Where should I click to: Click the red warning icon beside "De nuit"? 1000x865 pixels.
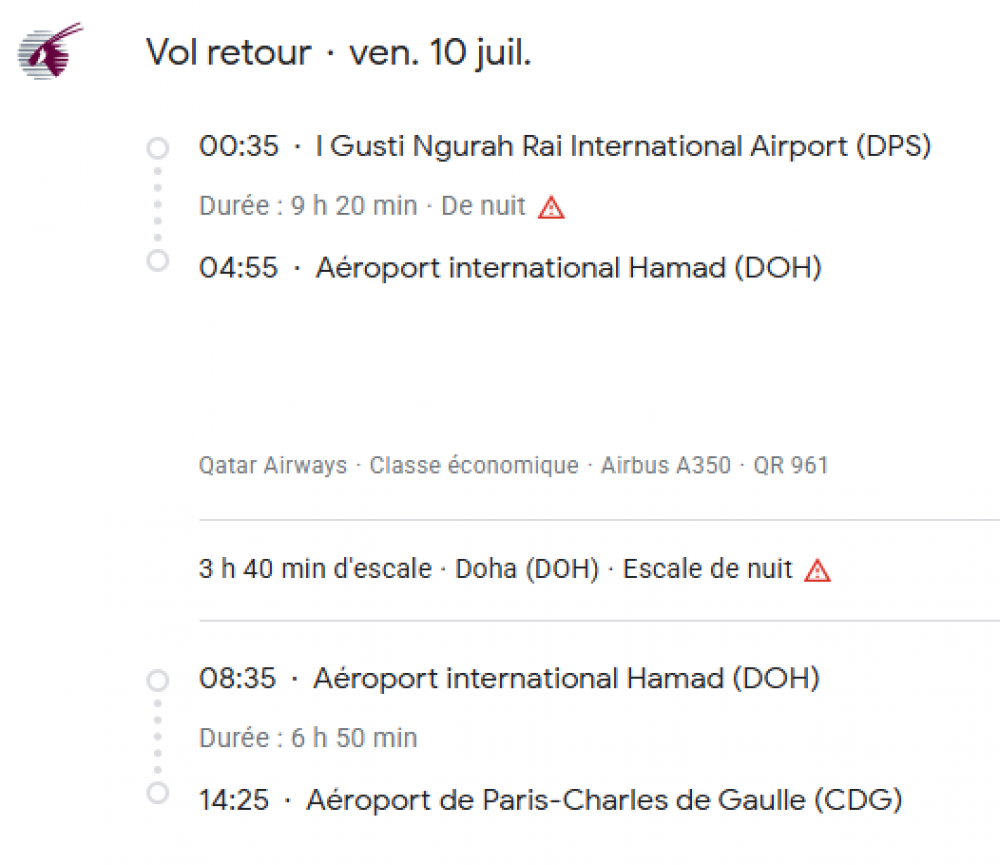(551, 207)
